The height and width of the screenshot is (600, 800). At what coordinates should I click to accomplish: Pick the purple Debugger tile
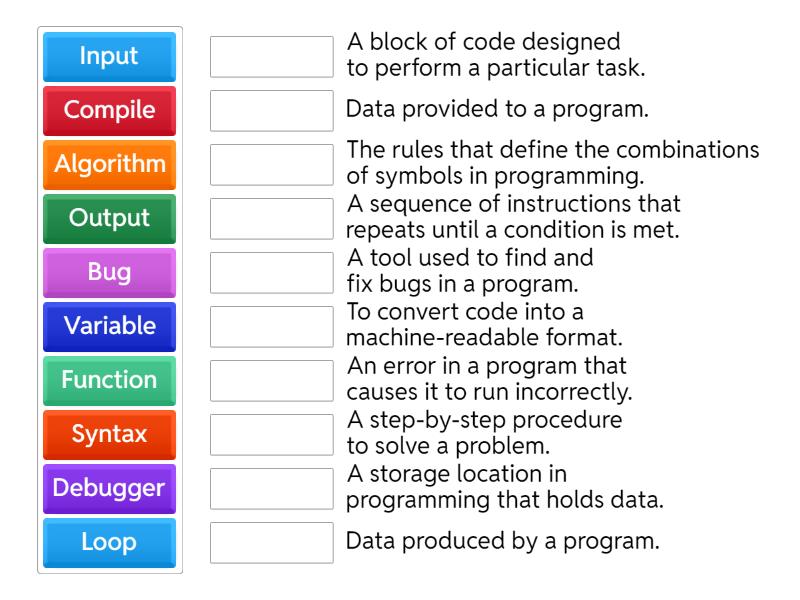(x=109, y=488)
